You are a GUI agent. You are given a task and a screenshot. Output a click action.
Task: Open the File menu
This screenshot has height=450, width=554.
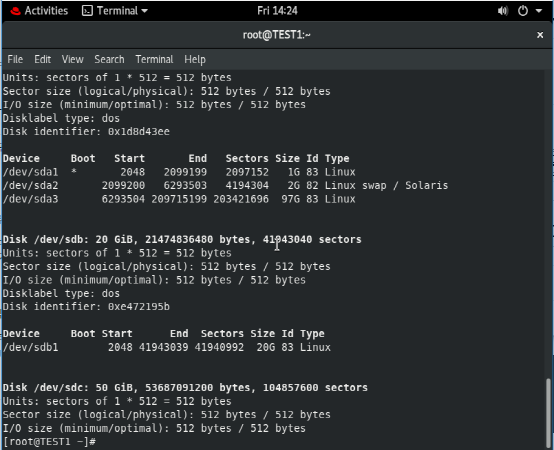coord(15,59)
